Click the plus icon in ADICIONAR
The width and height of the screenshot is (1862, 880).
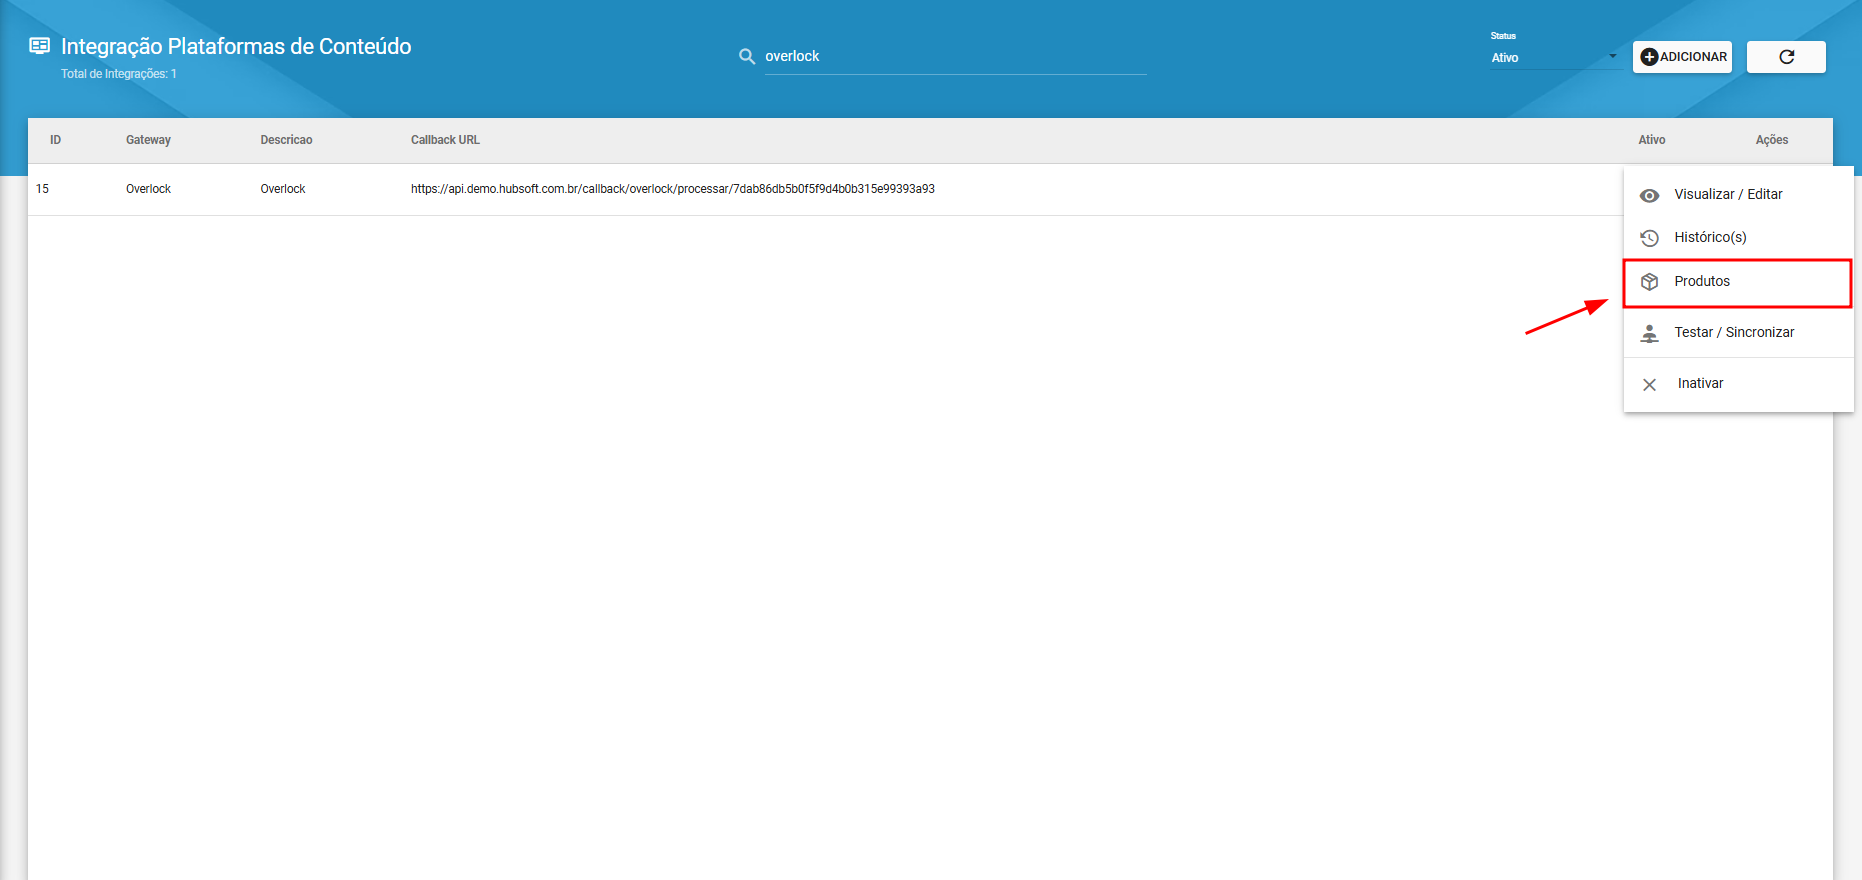[x=1649, y=57]
